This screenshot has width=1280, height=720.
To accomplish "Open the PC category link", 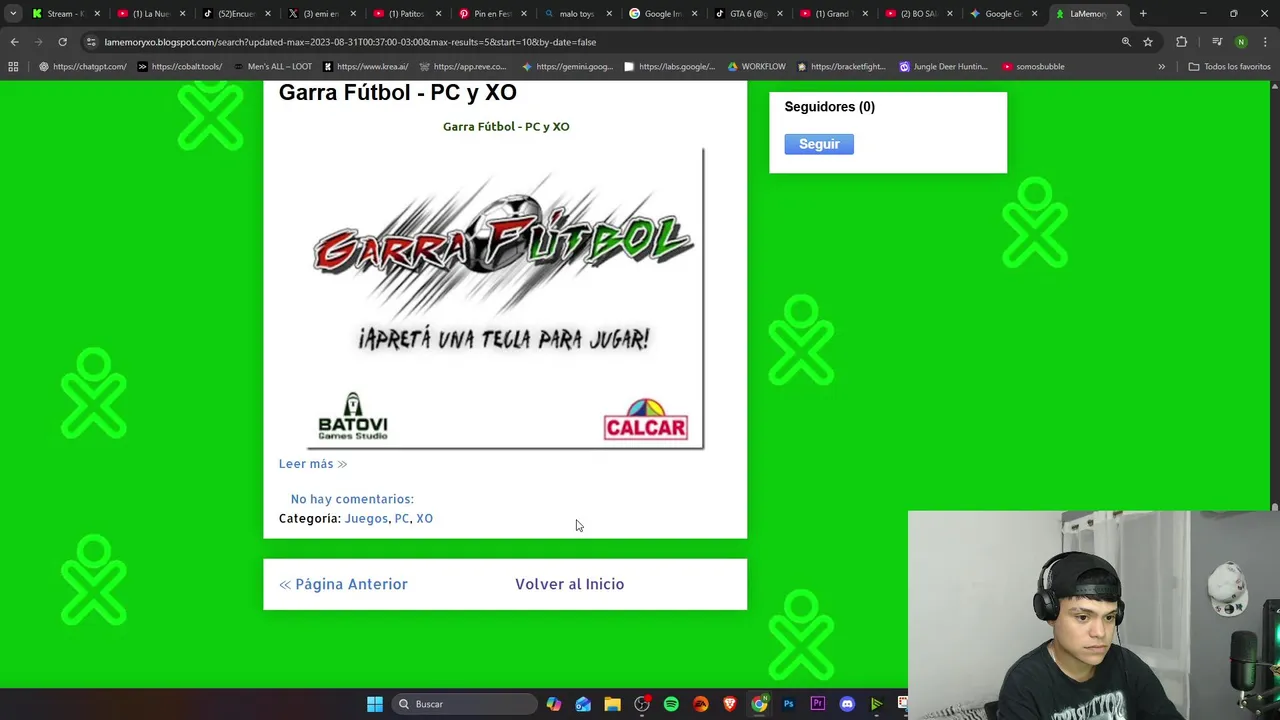I will (x=402, y=518).
